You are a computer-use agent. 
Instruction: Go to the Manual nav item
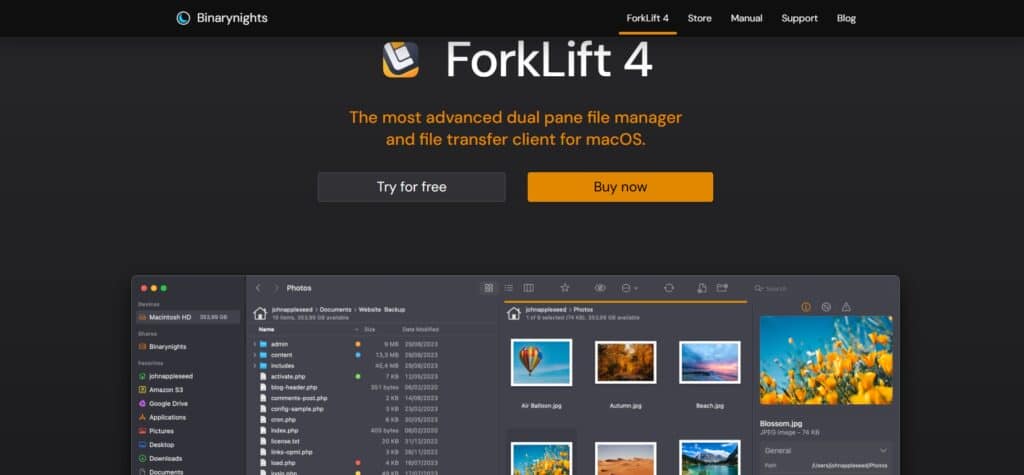(x=746, y=18)
